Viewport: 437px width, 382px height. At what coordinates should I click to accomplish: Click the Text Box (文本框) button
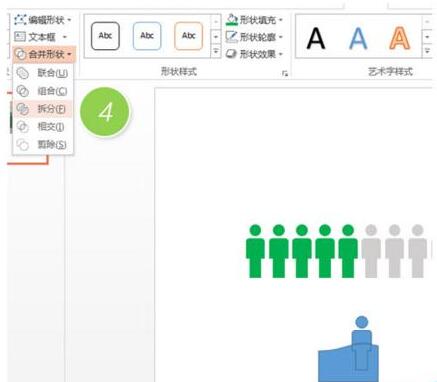(41, 37)
